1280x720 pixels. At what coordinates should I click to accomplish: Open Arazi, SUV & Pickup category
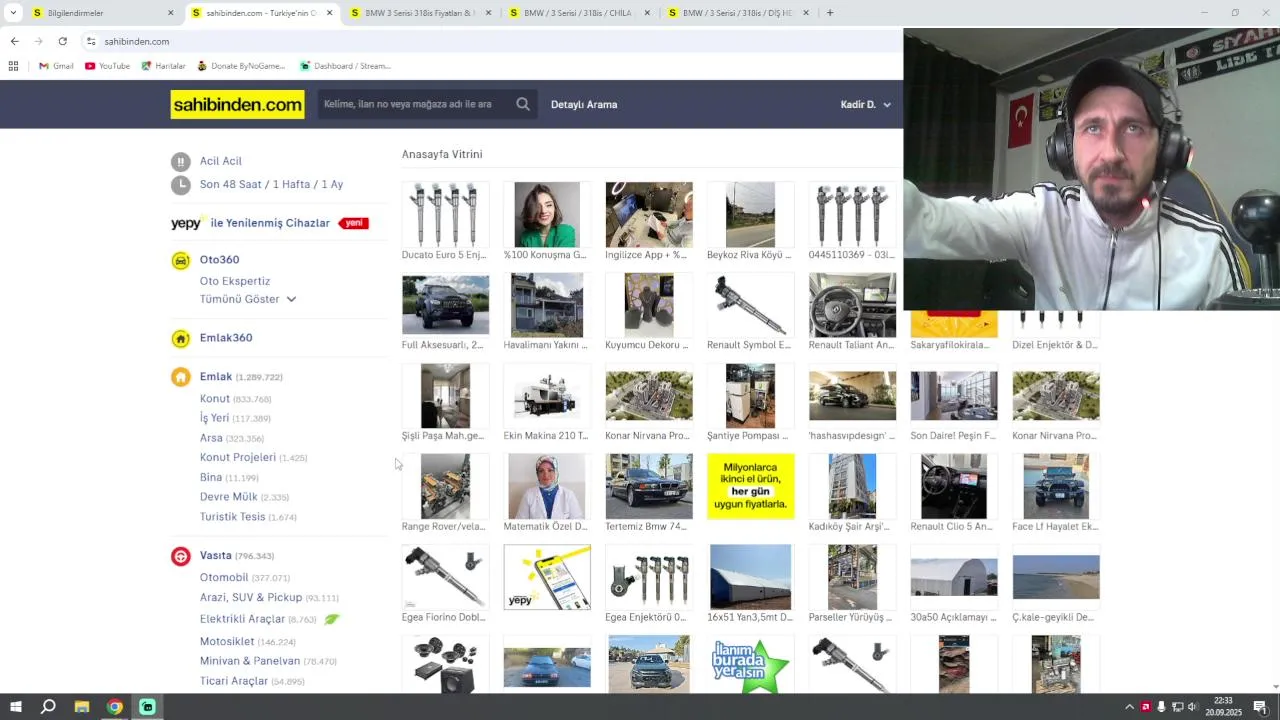pyautogui.click(x=251, y=598)
